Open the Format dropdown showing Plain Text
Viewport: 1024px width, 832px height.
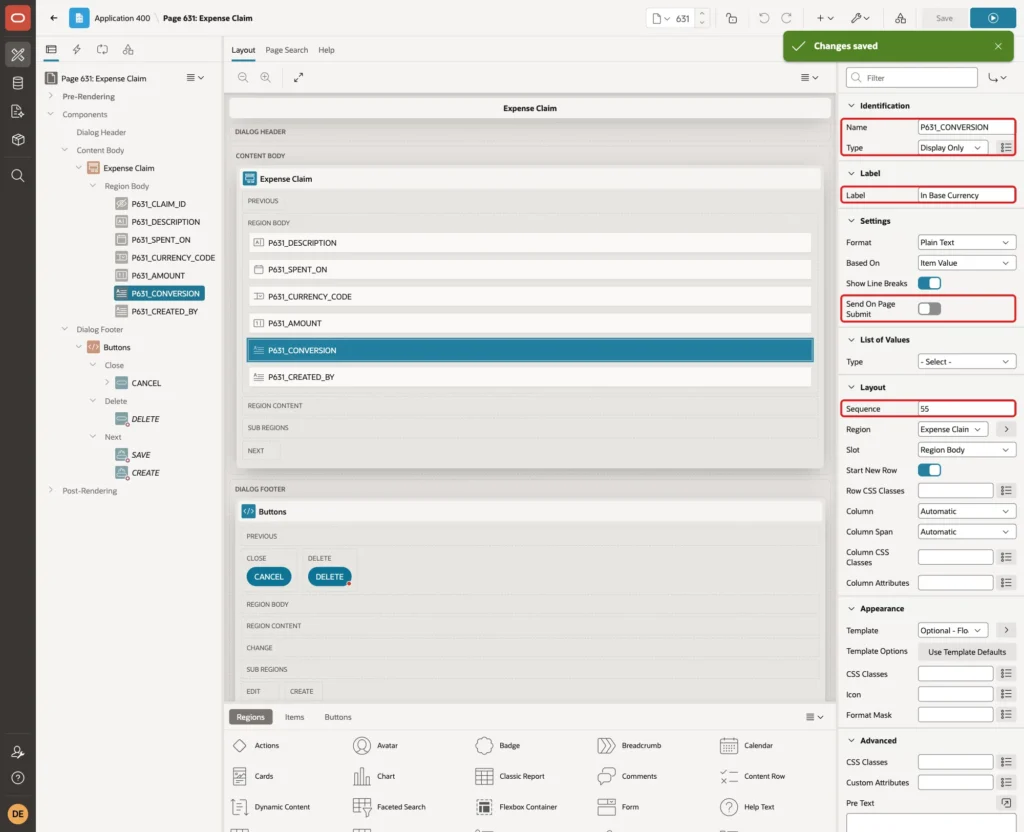point(966,242)
